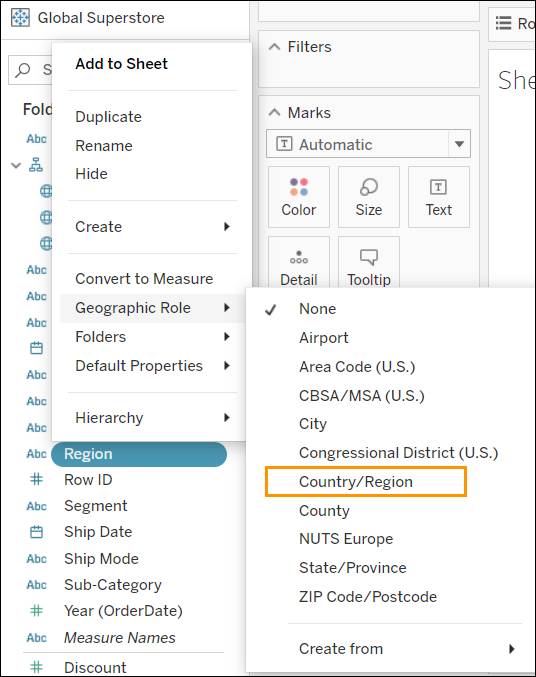The height and width of the screenshot is (677, 536).
Task: Select CBSA/MSA (U.S.) role
Action: tap(362, 395)
